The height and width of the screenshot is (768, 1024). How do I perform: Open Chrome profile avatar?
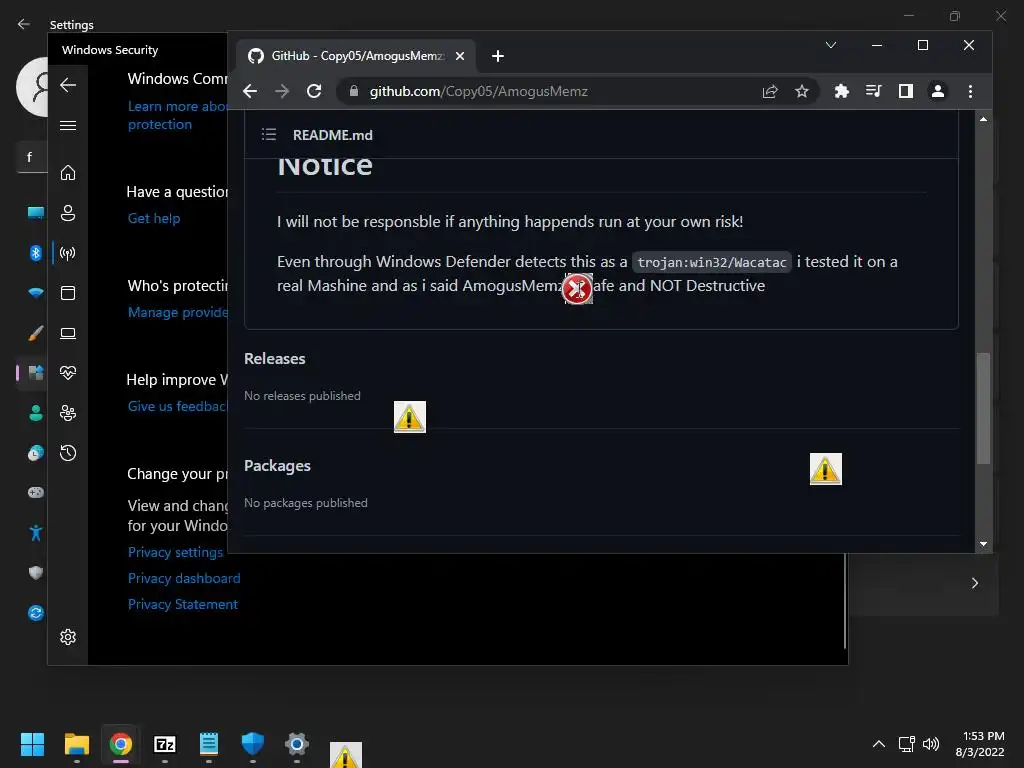[938, 91]
